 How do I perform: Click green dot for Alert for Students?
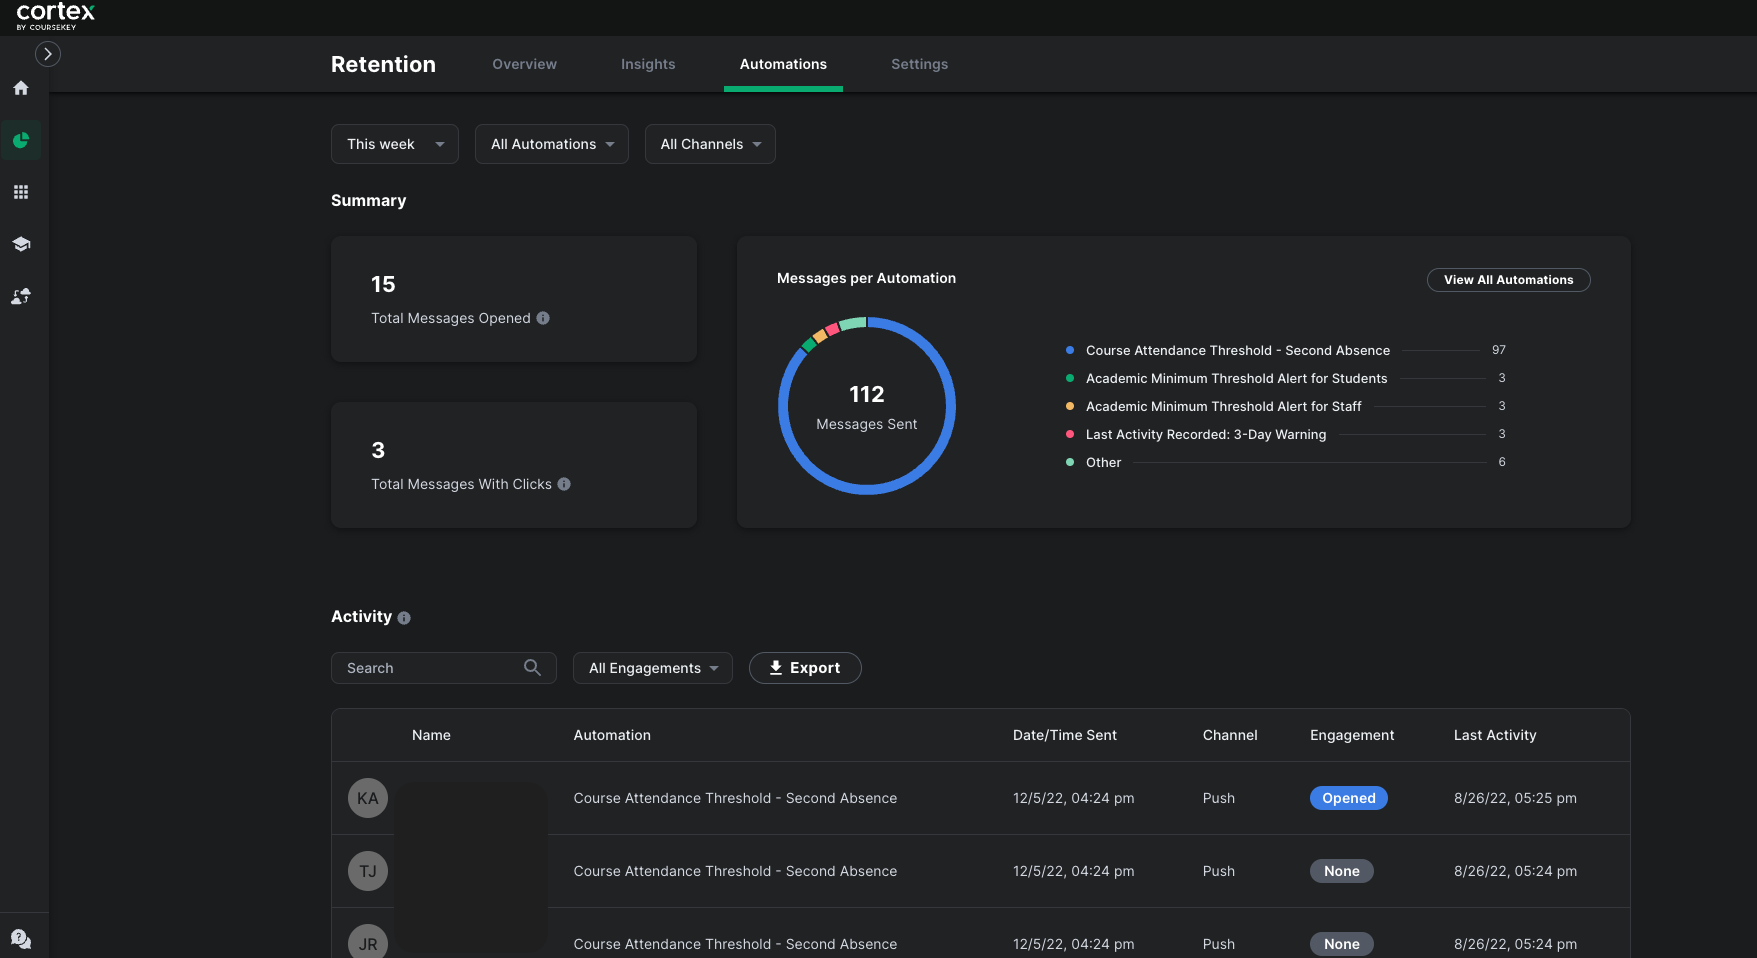(1070, 378)
